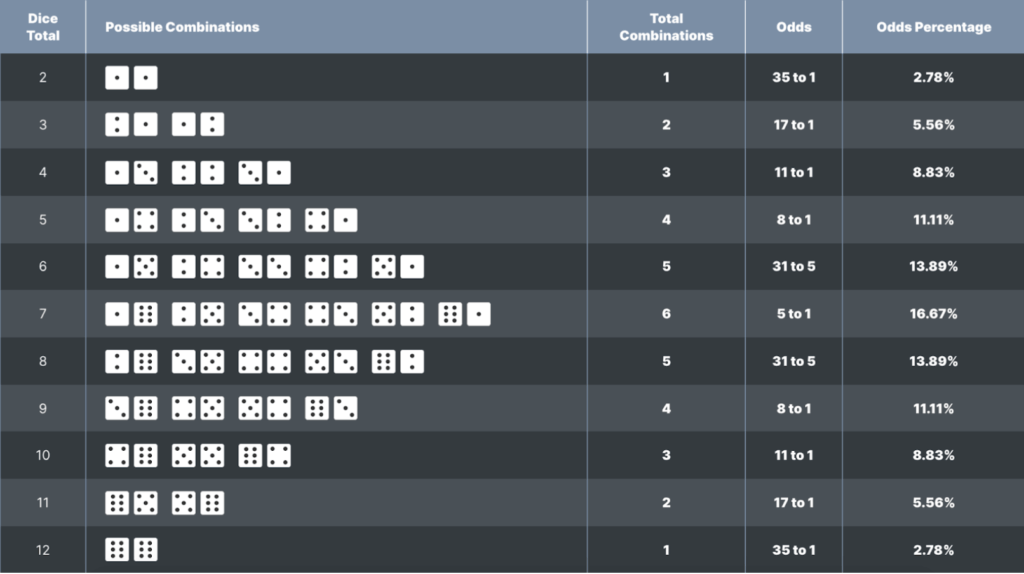Select the Total Combinations column header
This screenshot has height=574, width=1024.
tap(666, 27)
